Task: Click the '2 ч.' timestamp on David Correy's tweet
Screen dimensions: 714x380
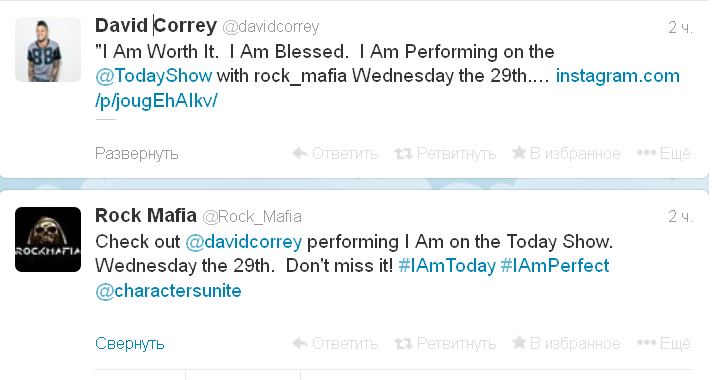Action: tap(680, 28)
